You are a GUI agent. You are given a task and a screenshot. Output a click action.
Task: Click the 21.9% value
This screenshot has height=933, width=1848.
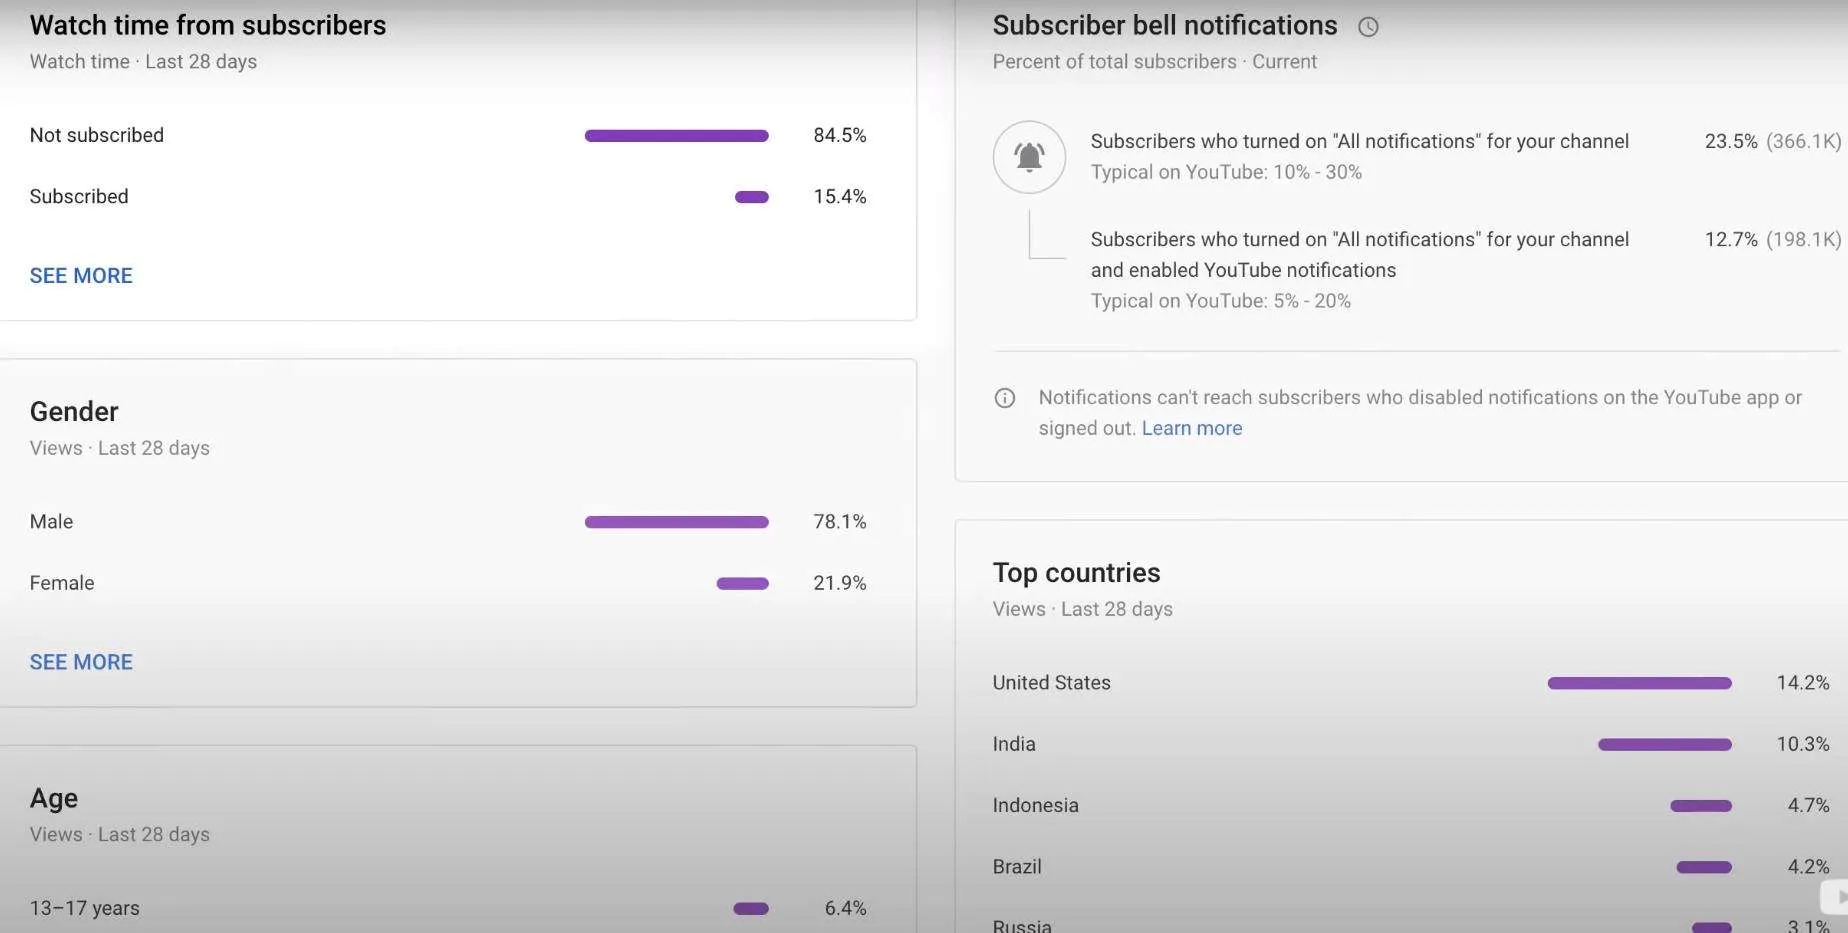point(840,582)
